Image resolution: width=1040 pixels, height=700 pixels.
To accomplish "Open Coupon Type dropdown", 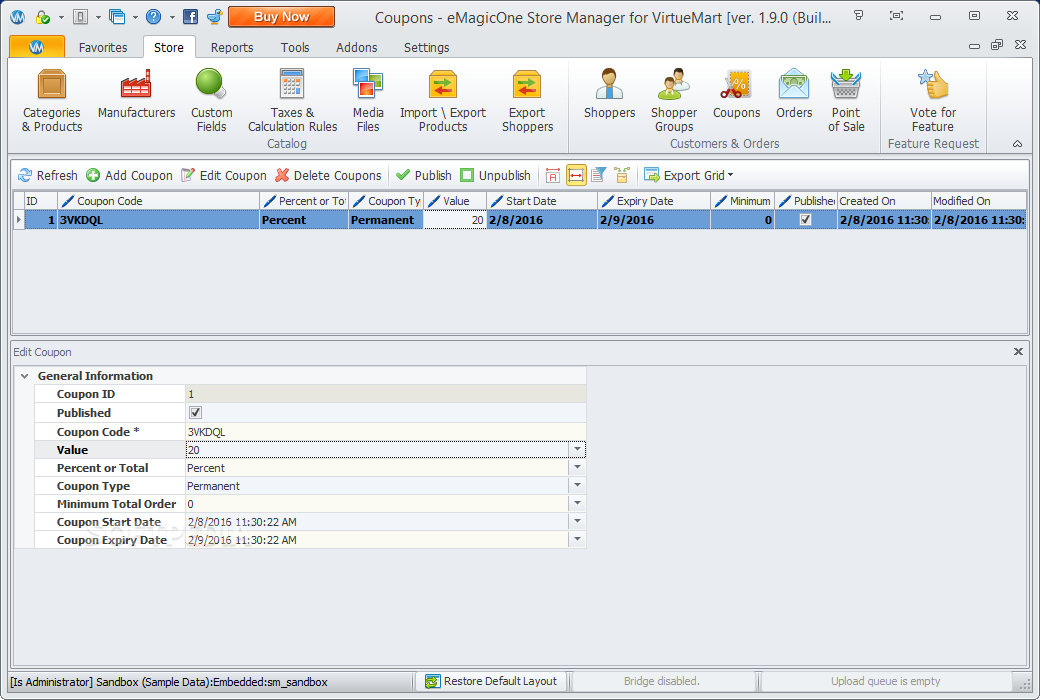I will tap(577, 486).
